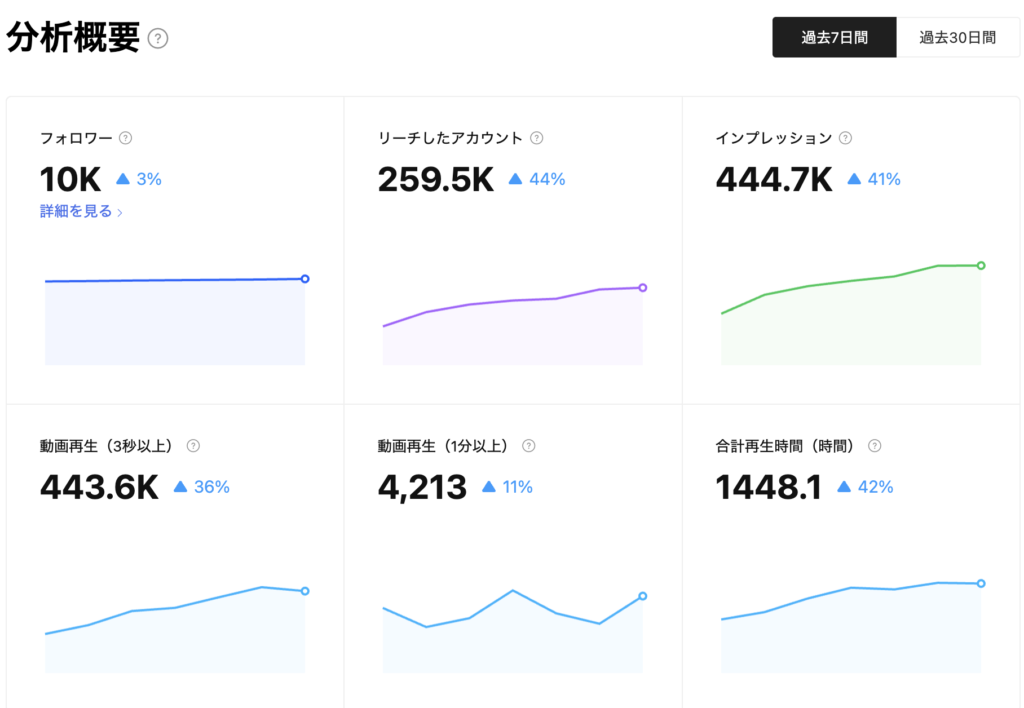Click endpoint marker on 動画再生（3秒以上） chart
1024x708 pixels.
[305, 591]
